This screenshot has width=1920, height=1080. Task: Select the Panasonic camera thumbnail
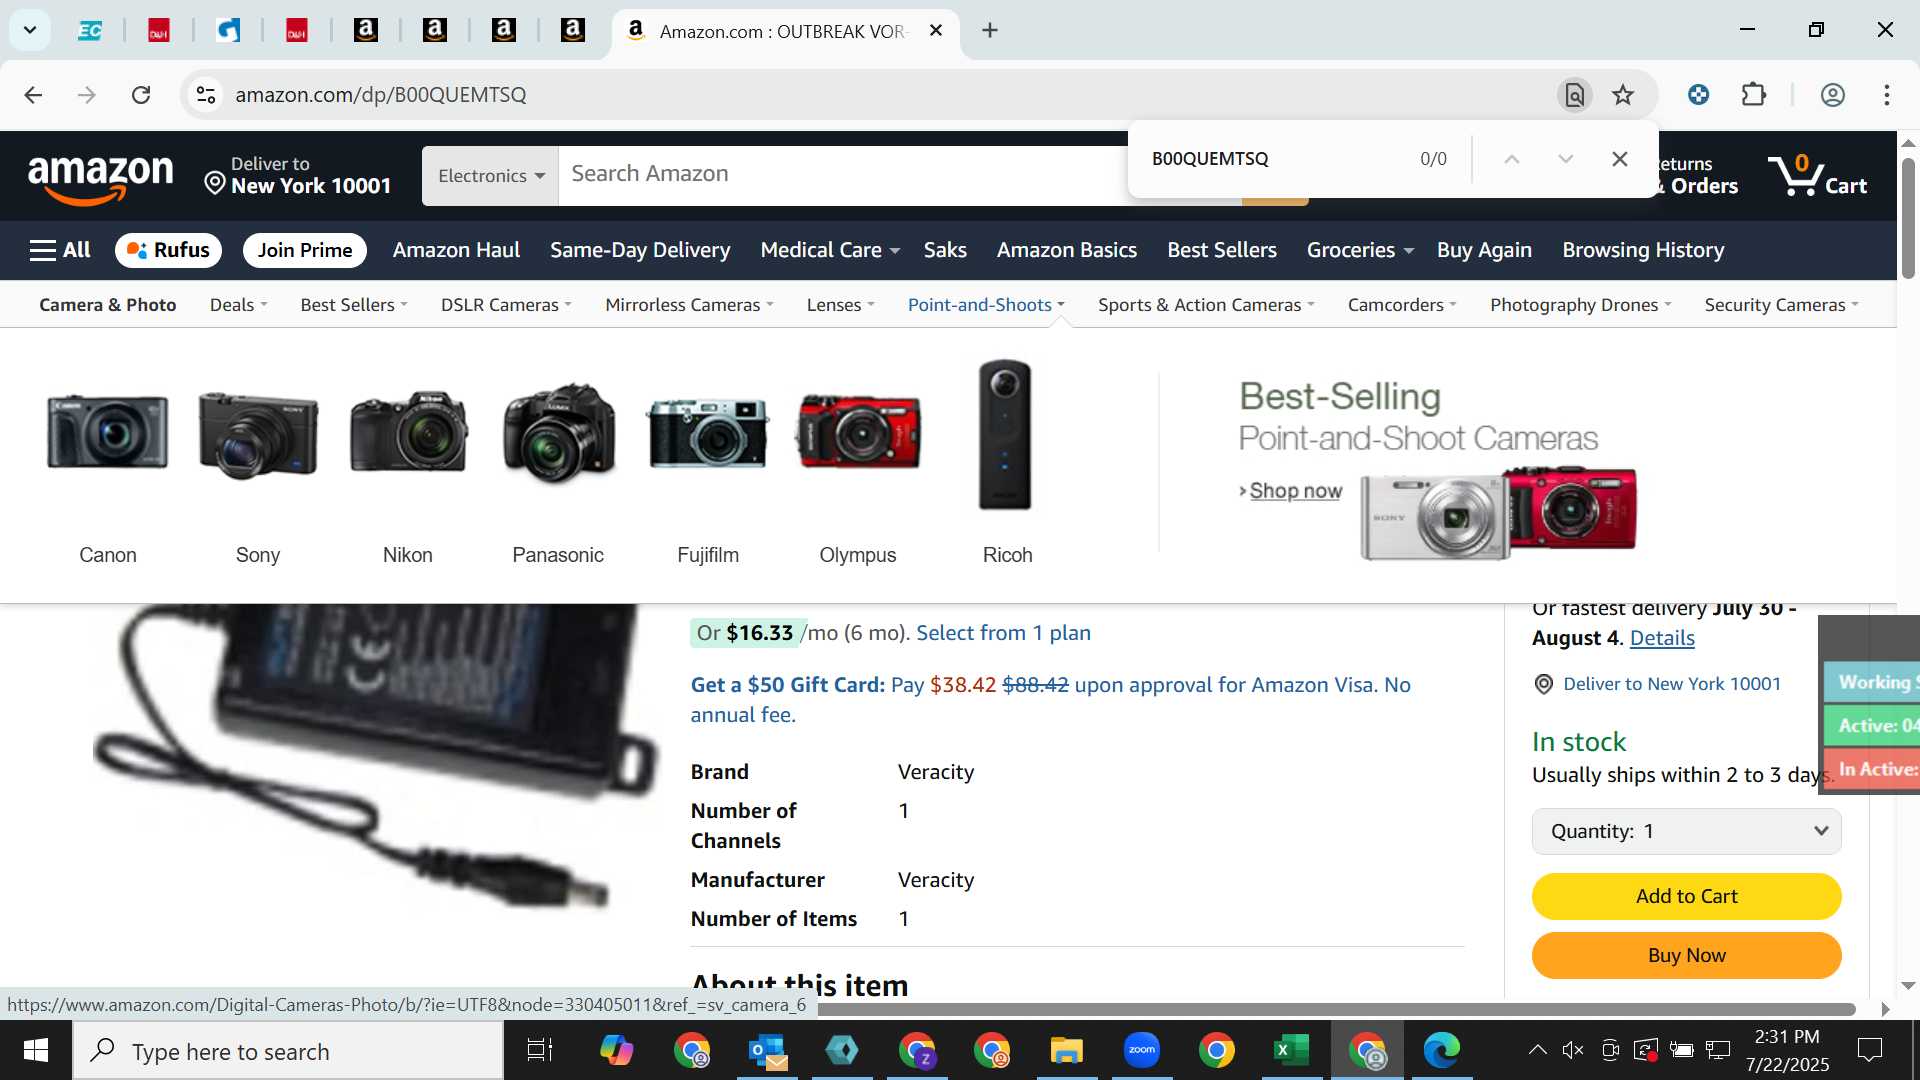(x=558, y=432)
